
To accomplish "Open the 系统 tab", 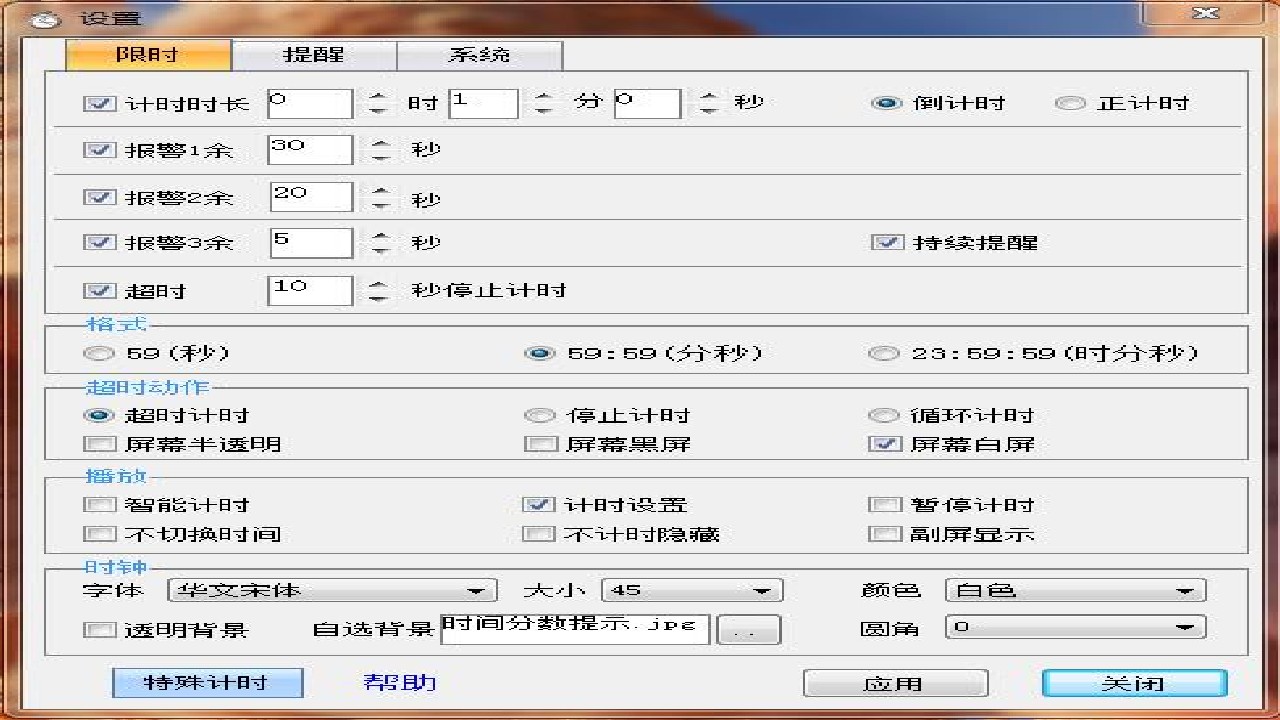I will 479,55.
